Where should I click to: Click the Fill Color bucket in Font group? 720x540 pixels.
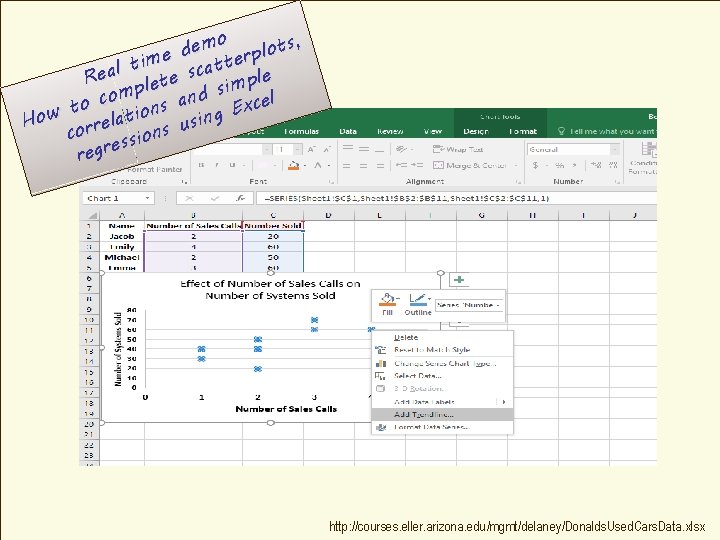[293, 166]
